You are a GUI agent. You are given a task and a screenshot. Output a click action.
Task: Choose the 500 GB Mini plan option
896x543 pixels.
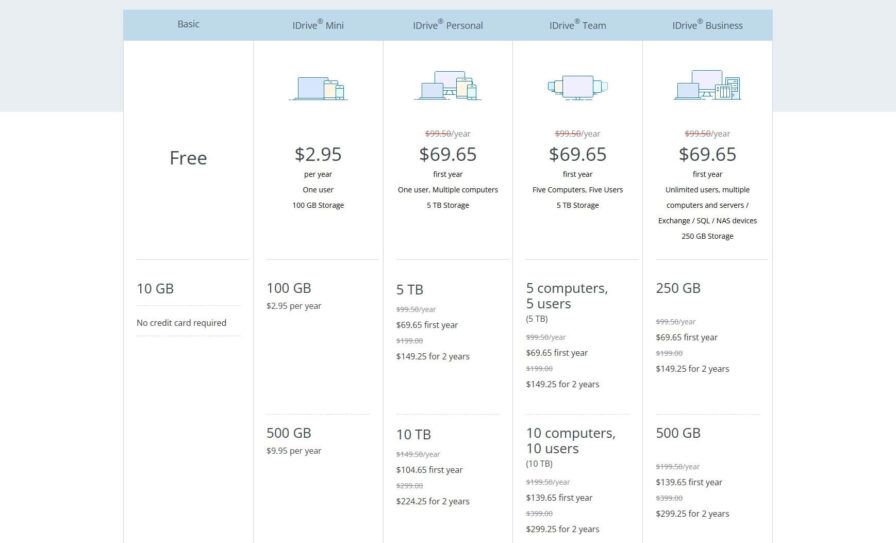coord(289,433)
